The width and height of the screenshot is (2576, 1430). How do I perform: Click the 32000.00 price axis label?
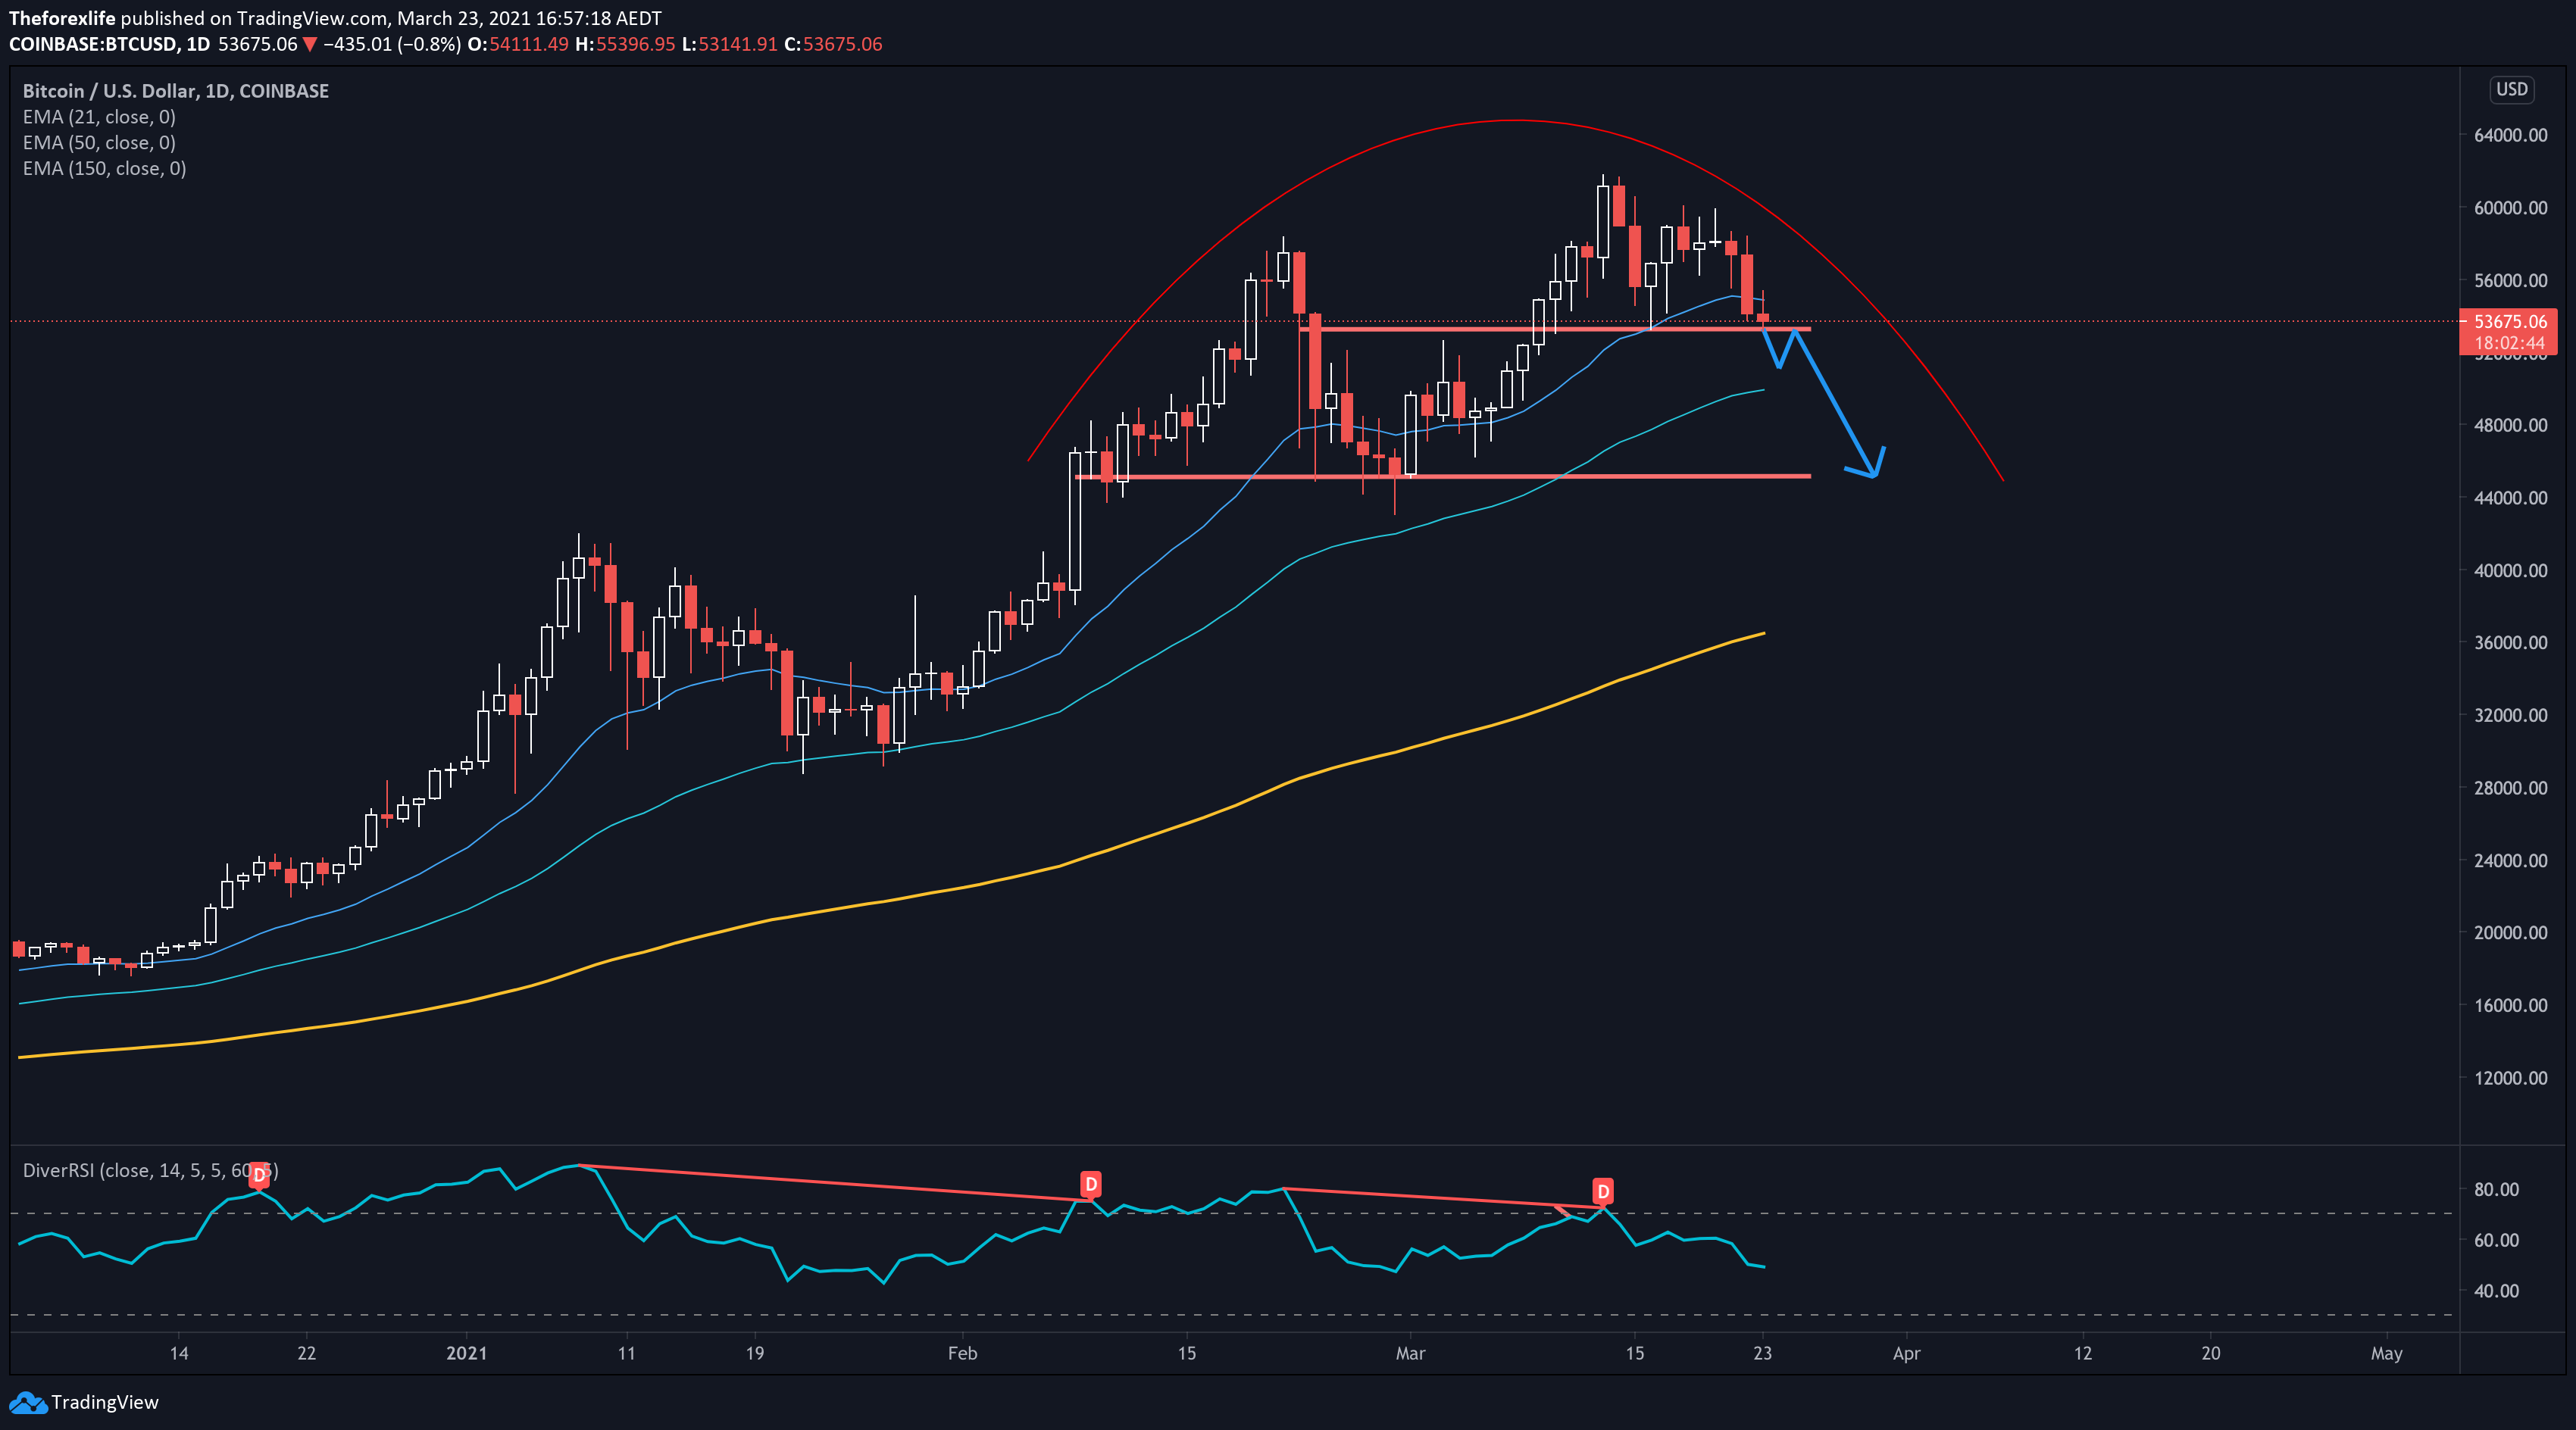click(x=2510, y=716)
